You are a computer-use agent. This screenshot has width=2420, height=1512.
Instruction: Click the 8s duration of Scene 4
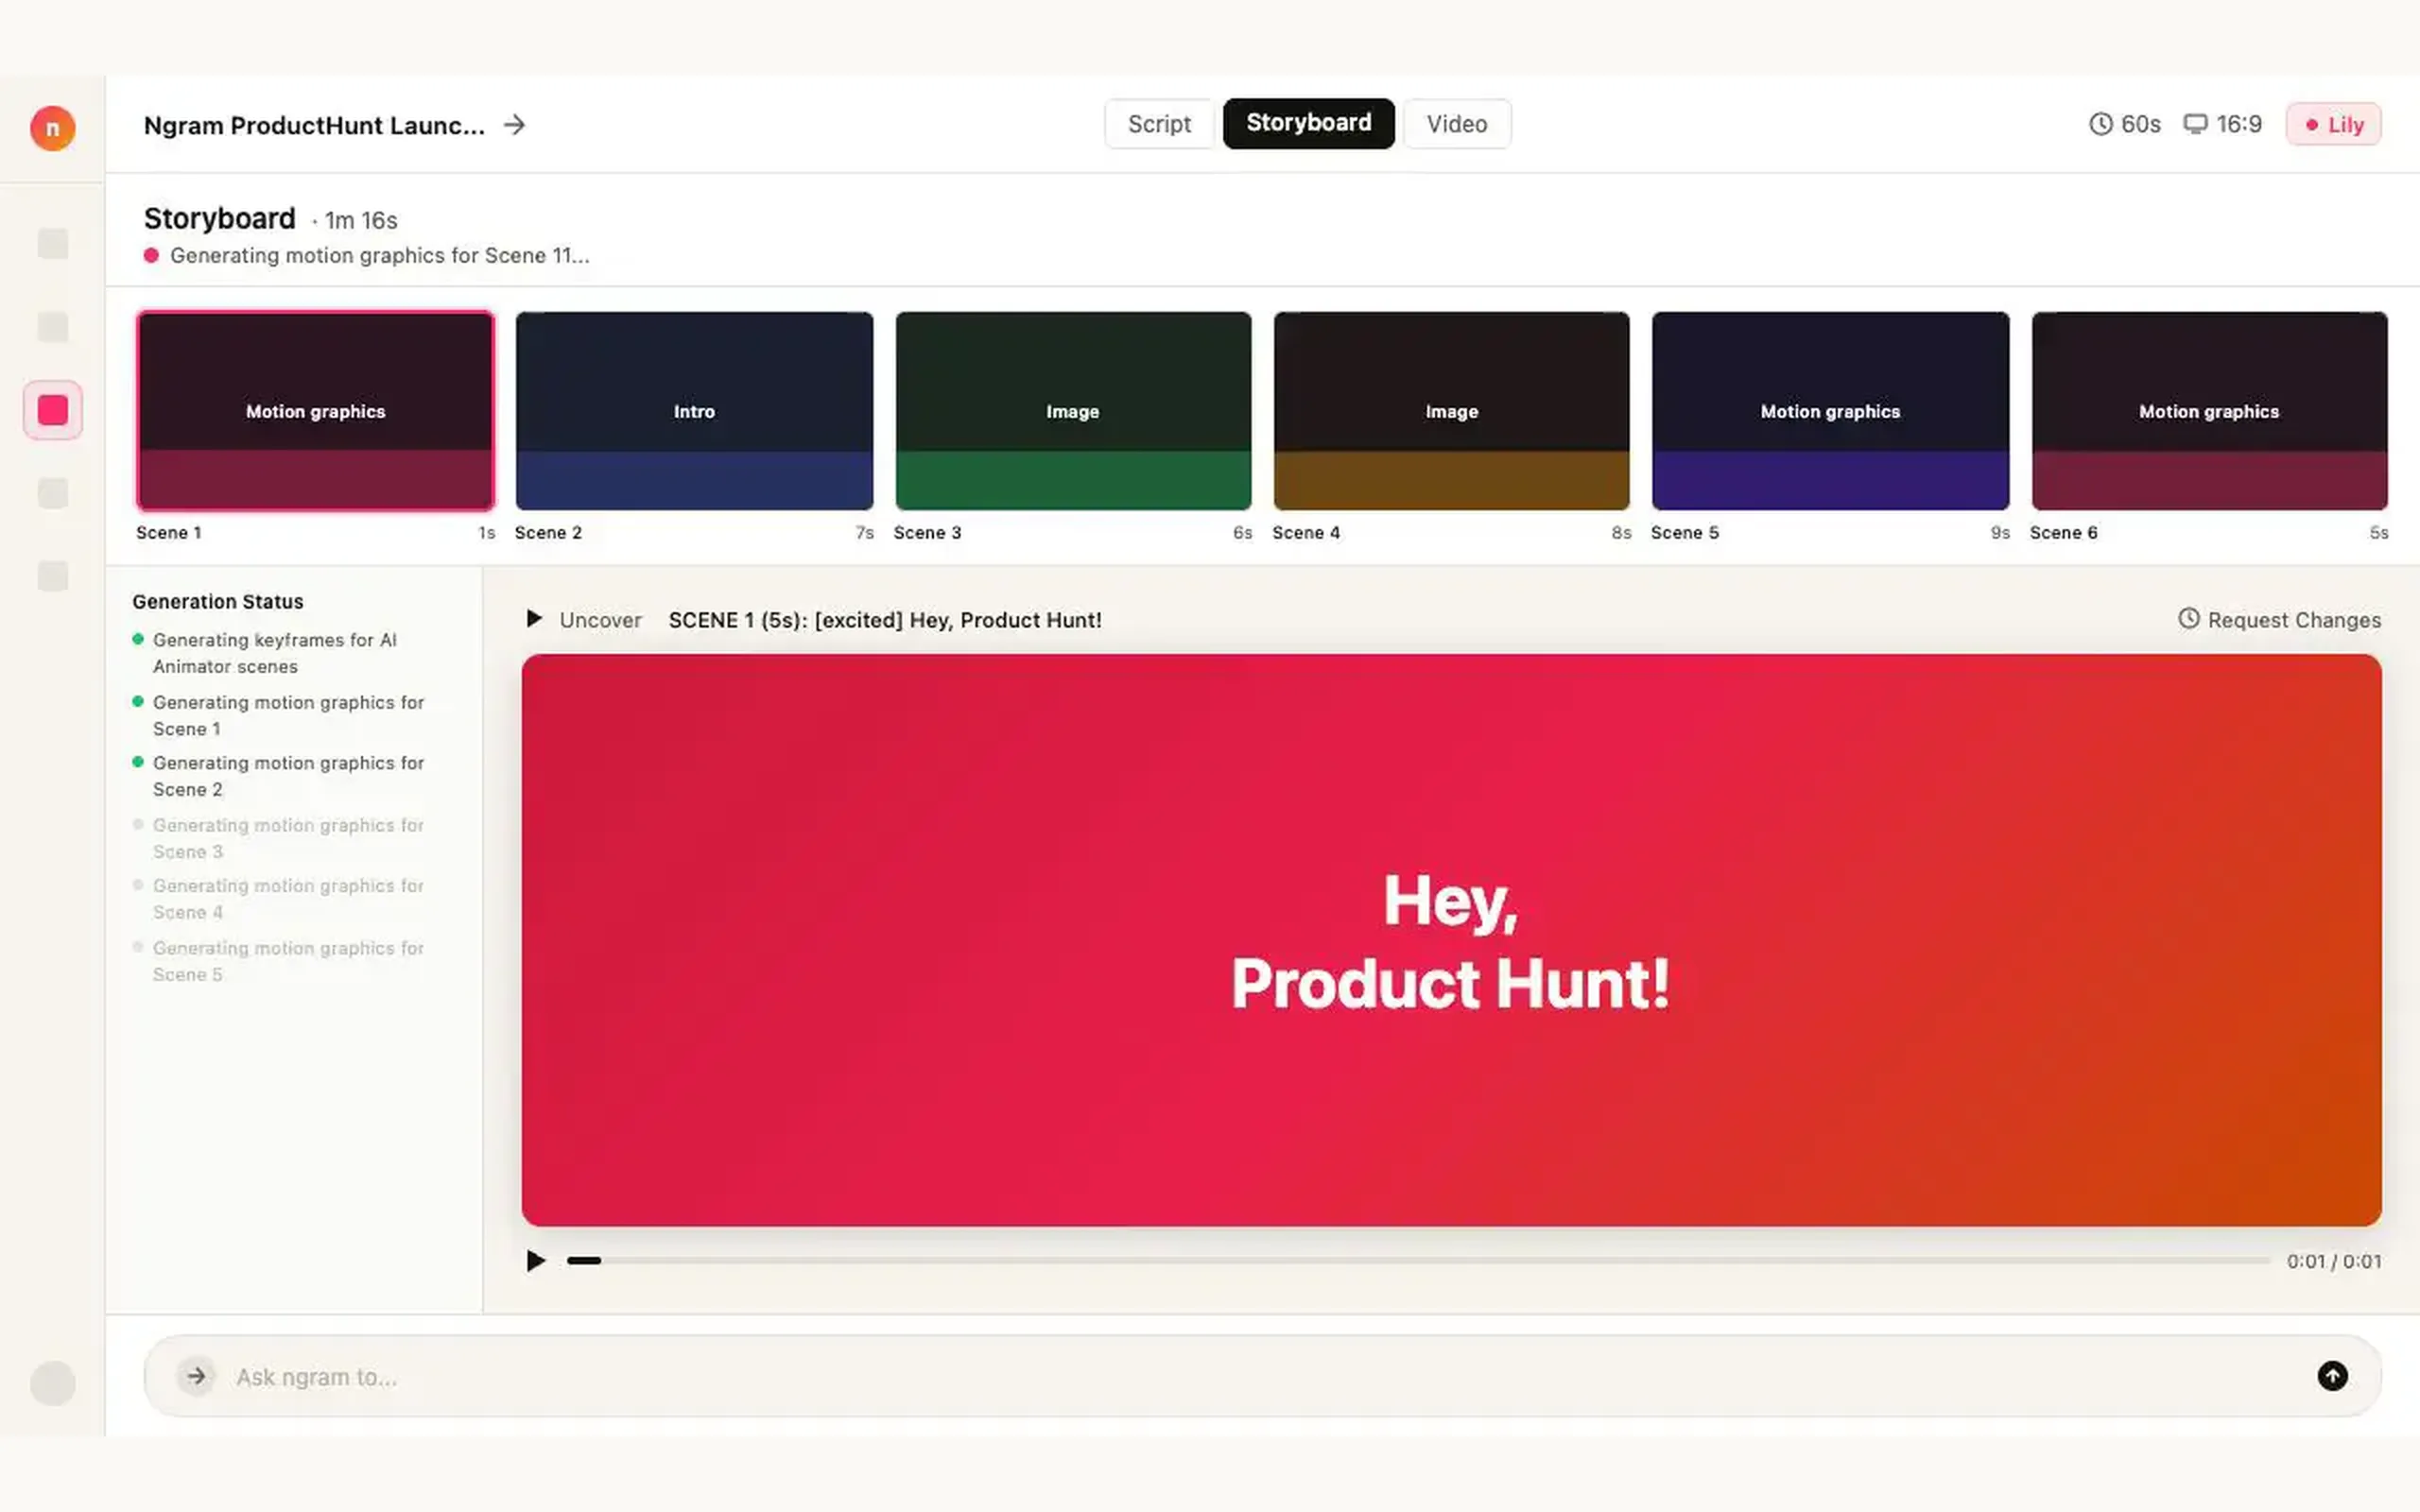point(1621,533)
